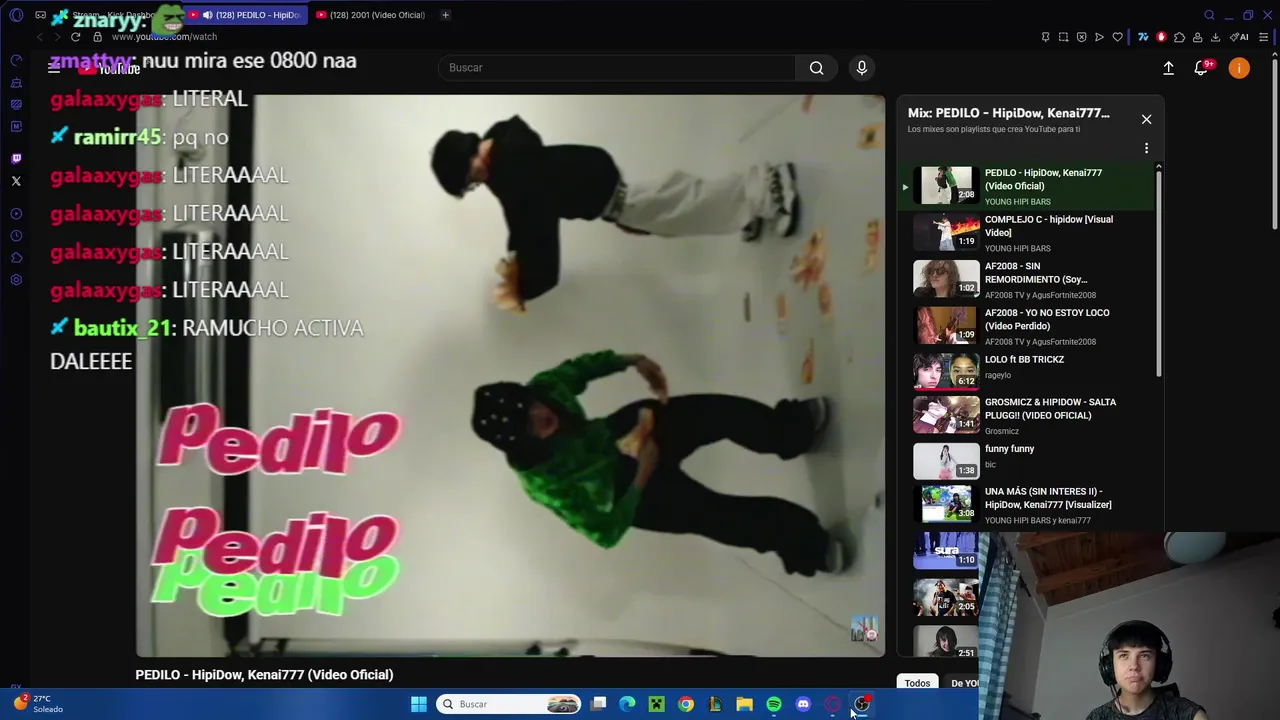The image size is (1280, 720).
Task: Switch to 'PEDILO - HipiDow' browser tab
Action: tap(245, 15)
